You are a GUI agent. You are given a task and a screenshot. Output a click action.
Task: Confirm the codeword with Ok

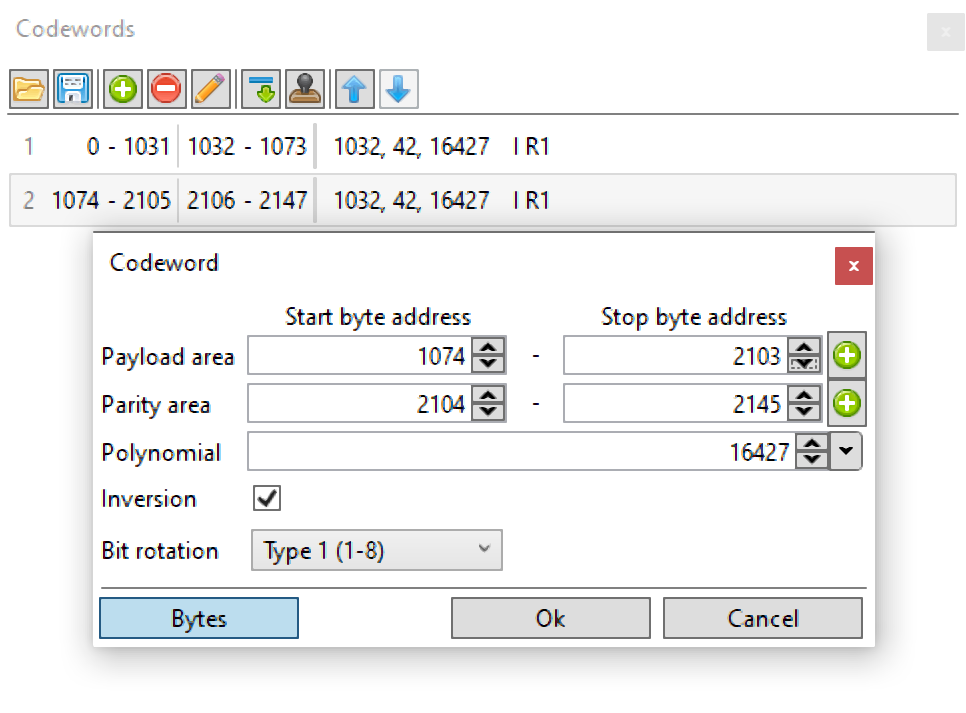(x=551, y=618)
